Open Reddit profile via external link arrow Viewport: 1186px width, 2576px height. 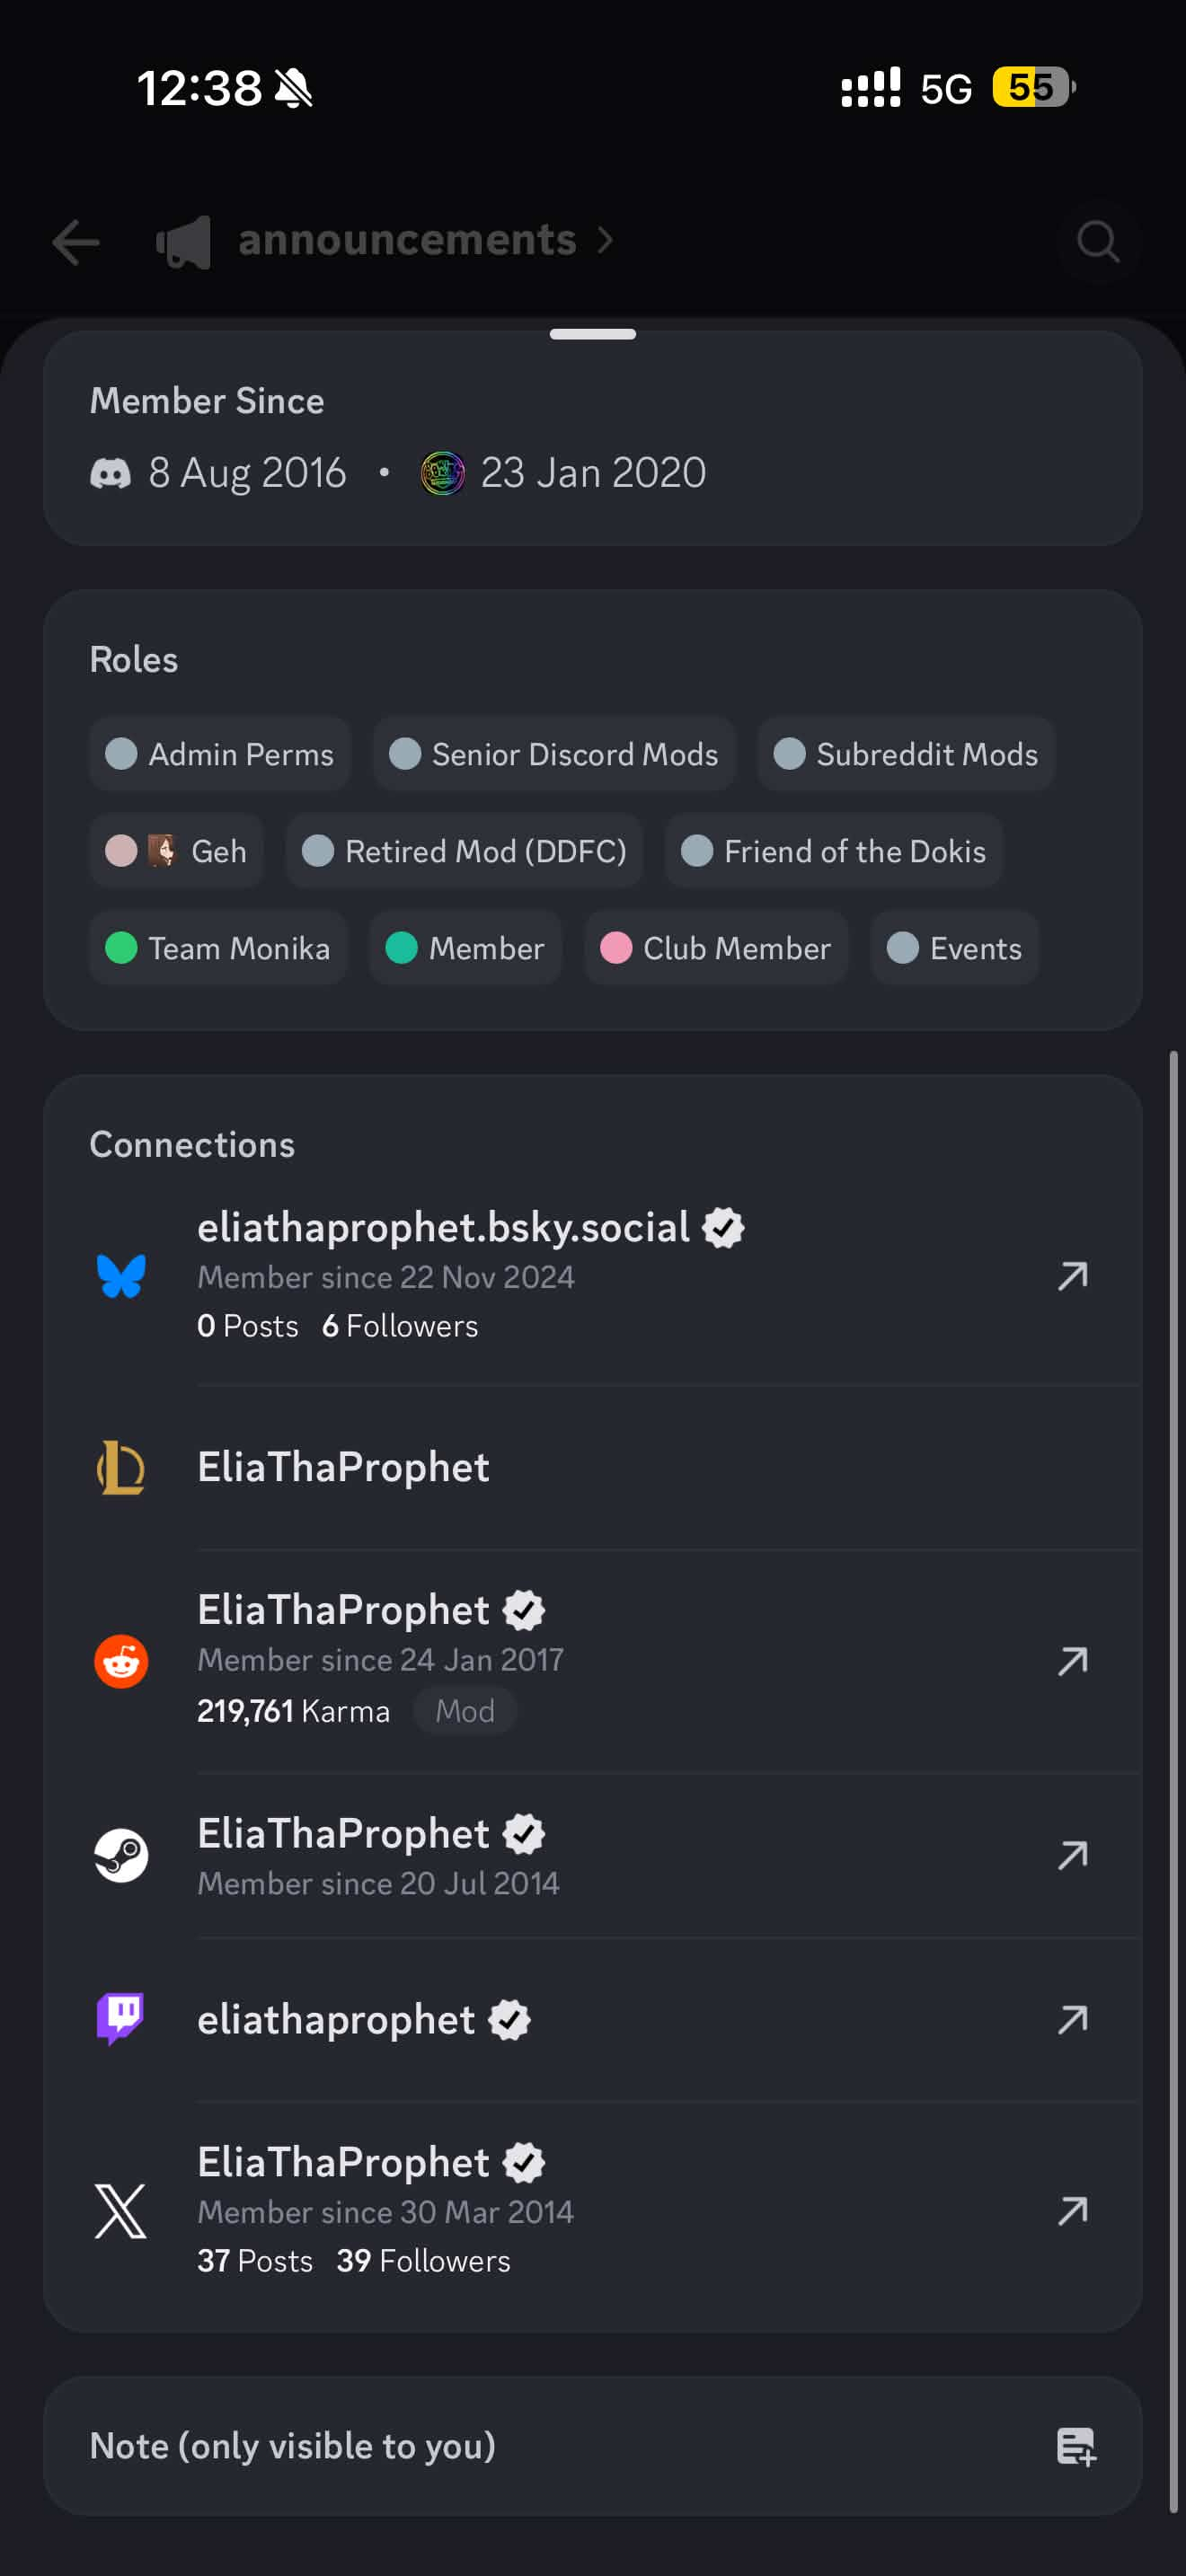tap(1072, 1661)
